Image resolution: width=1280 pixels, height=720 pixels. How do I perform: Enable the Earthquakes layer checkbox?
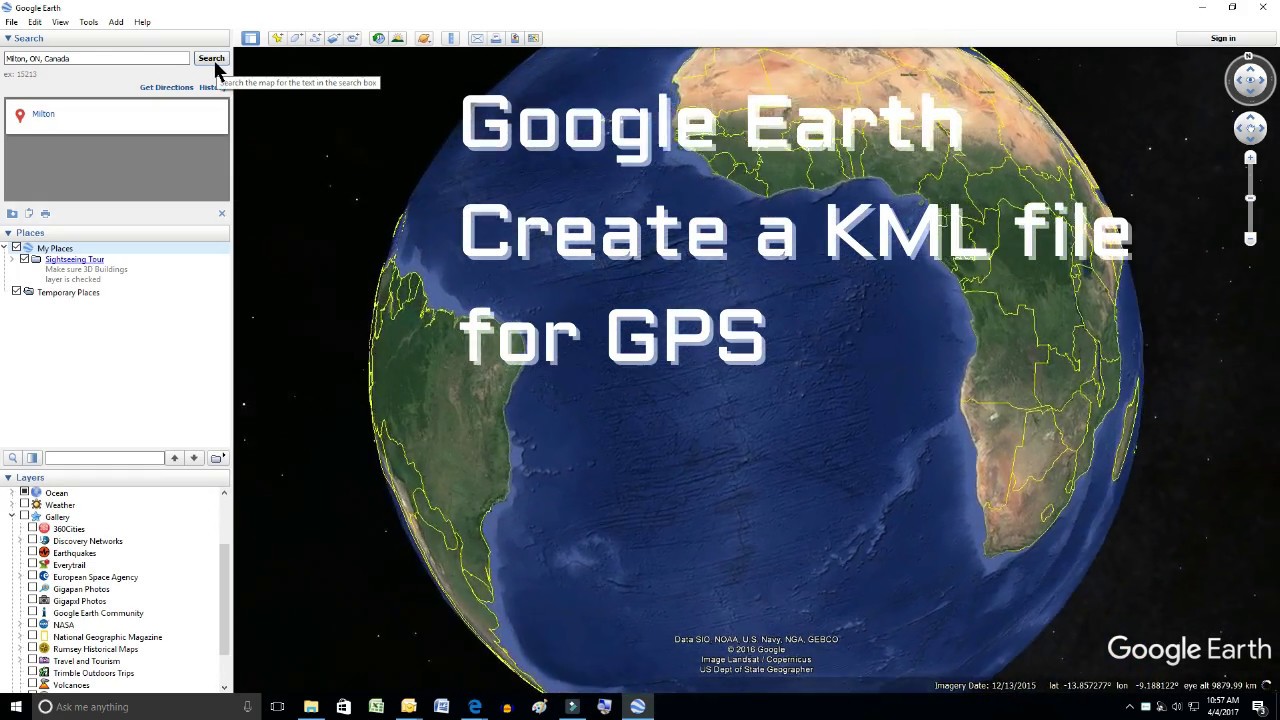[32, 553]
